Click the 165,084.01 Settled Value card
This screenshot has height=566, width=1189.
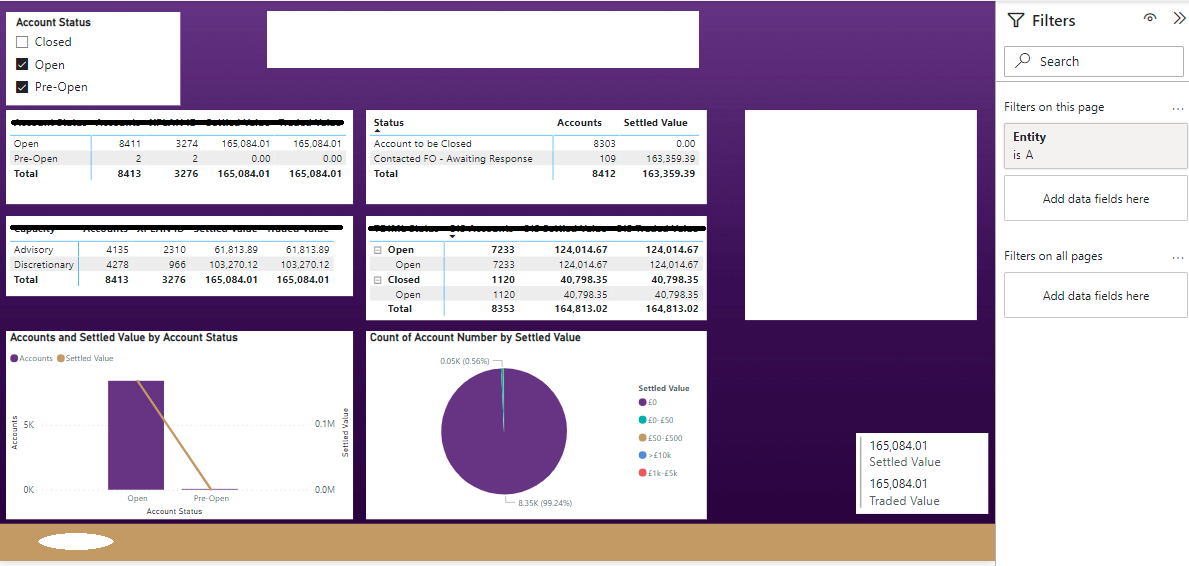[x=899, y=446]
